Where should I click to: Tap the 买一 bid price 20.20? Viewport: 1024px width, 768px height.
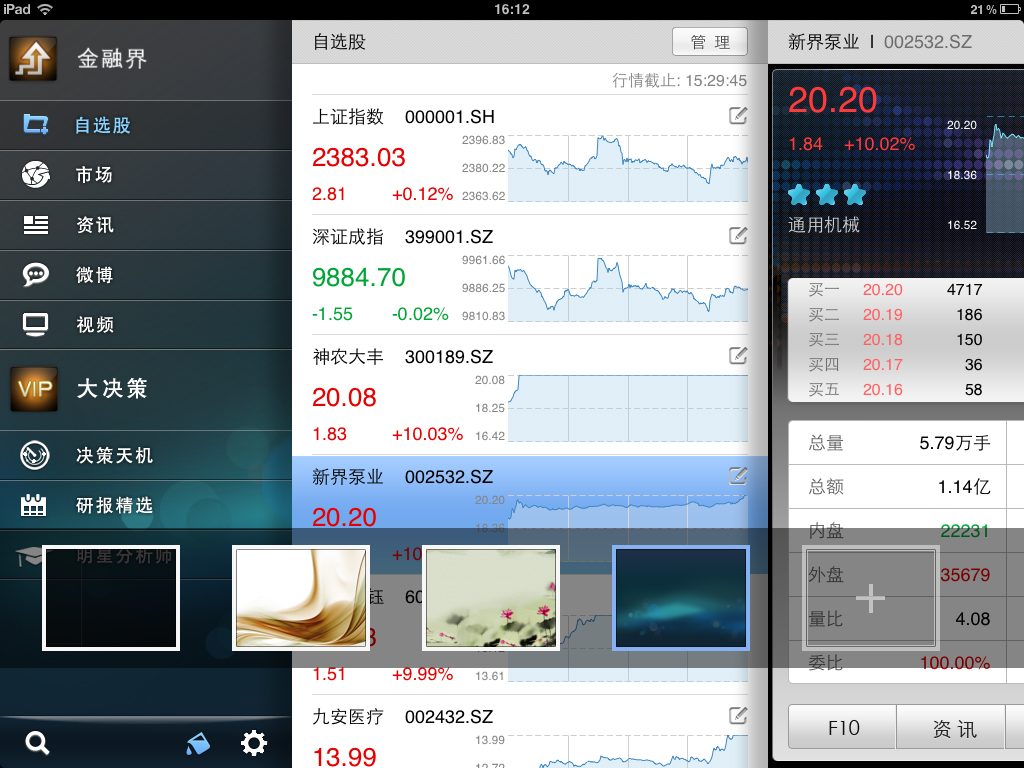[x=882, y=290]
